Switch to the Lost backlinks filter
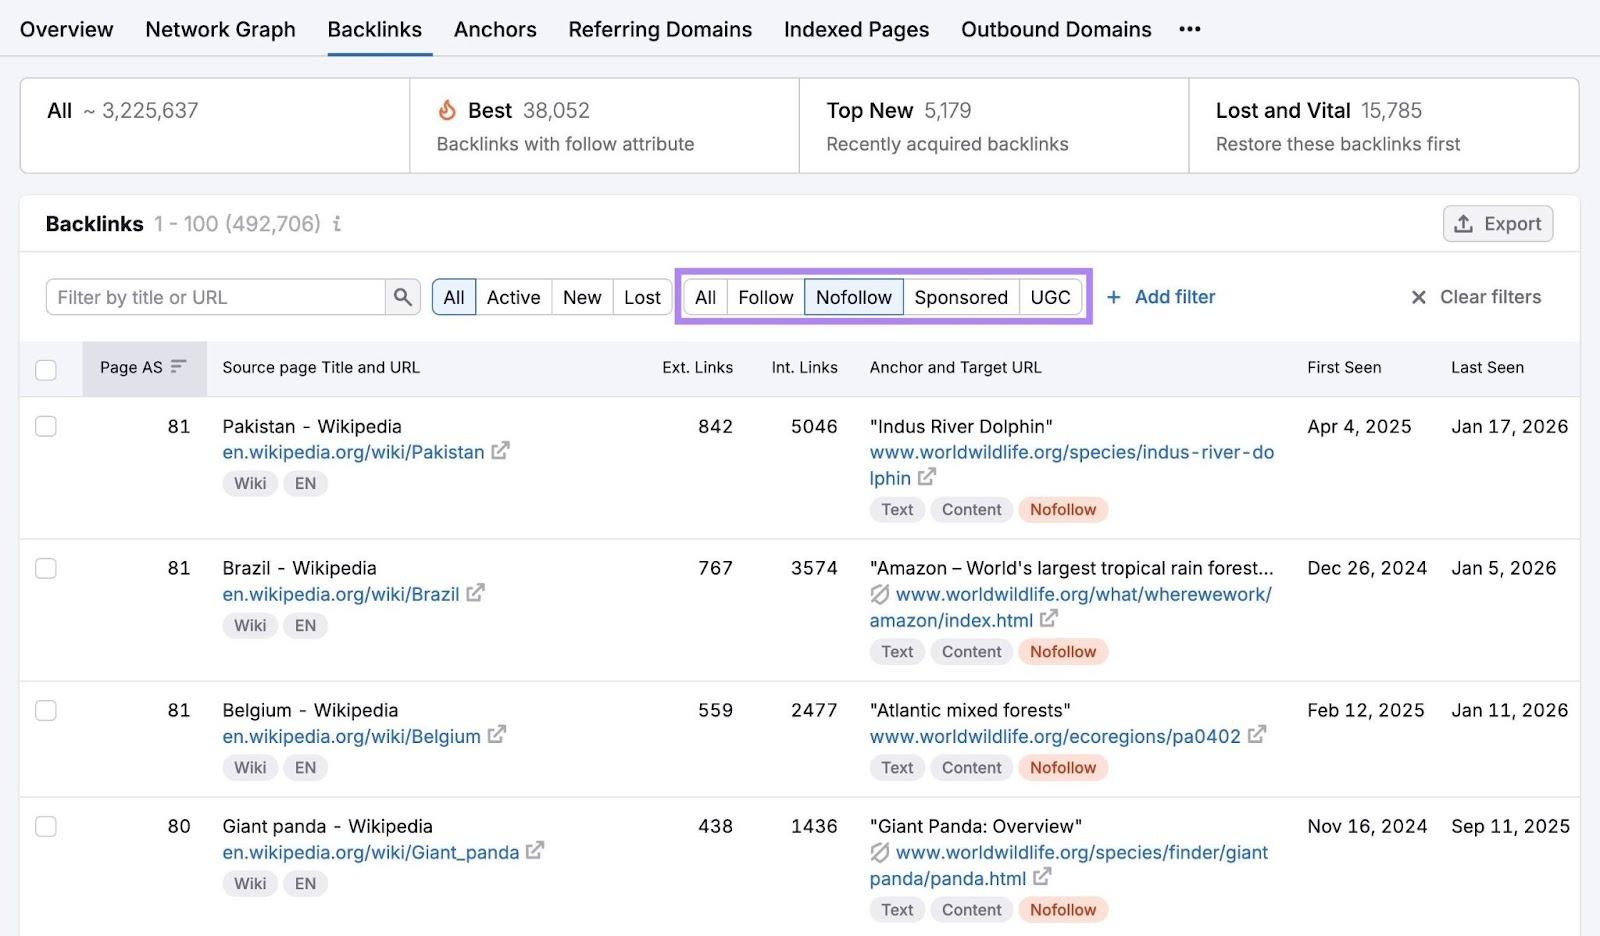1600x936 pixels. (x=642, y=296)
